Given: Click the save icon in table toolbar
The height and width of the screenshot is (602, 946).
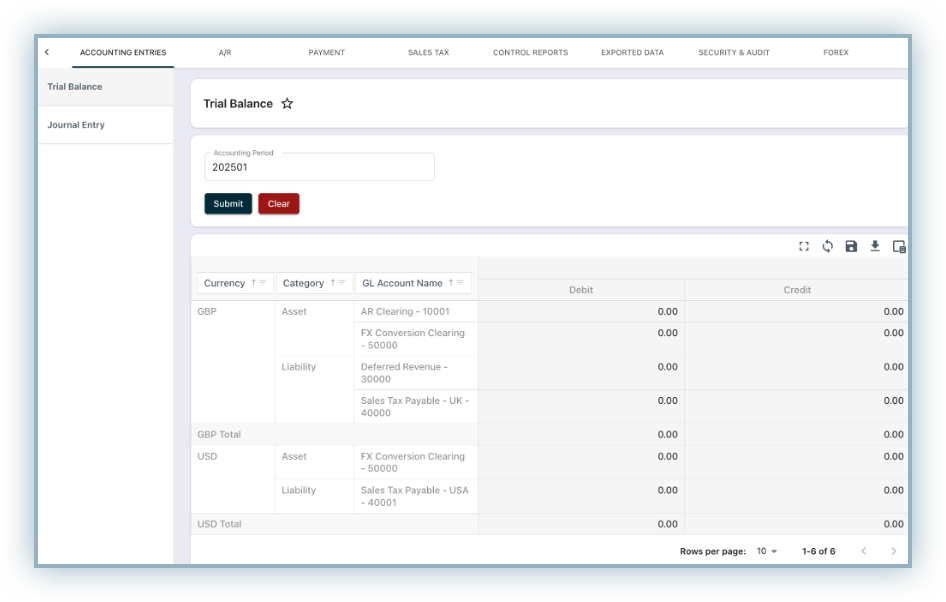Looking at the screenshot, I should (851, 246).
